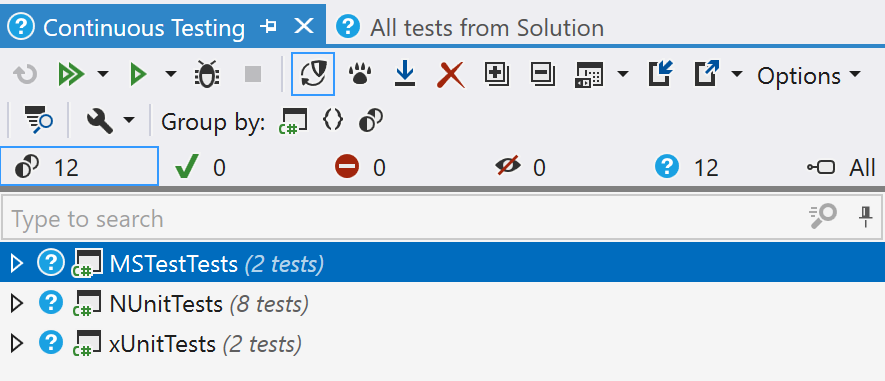The image size is (885, 381).
Task: Select the total 12 tests filter
Action: (79, 166)
